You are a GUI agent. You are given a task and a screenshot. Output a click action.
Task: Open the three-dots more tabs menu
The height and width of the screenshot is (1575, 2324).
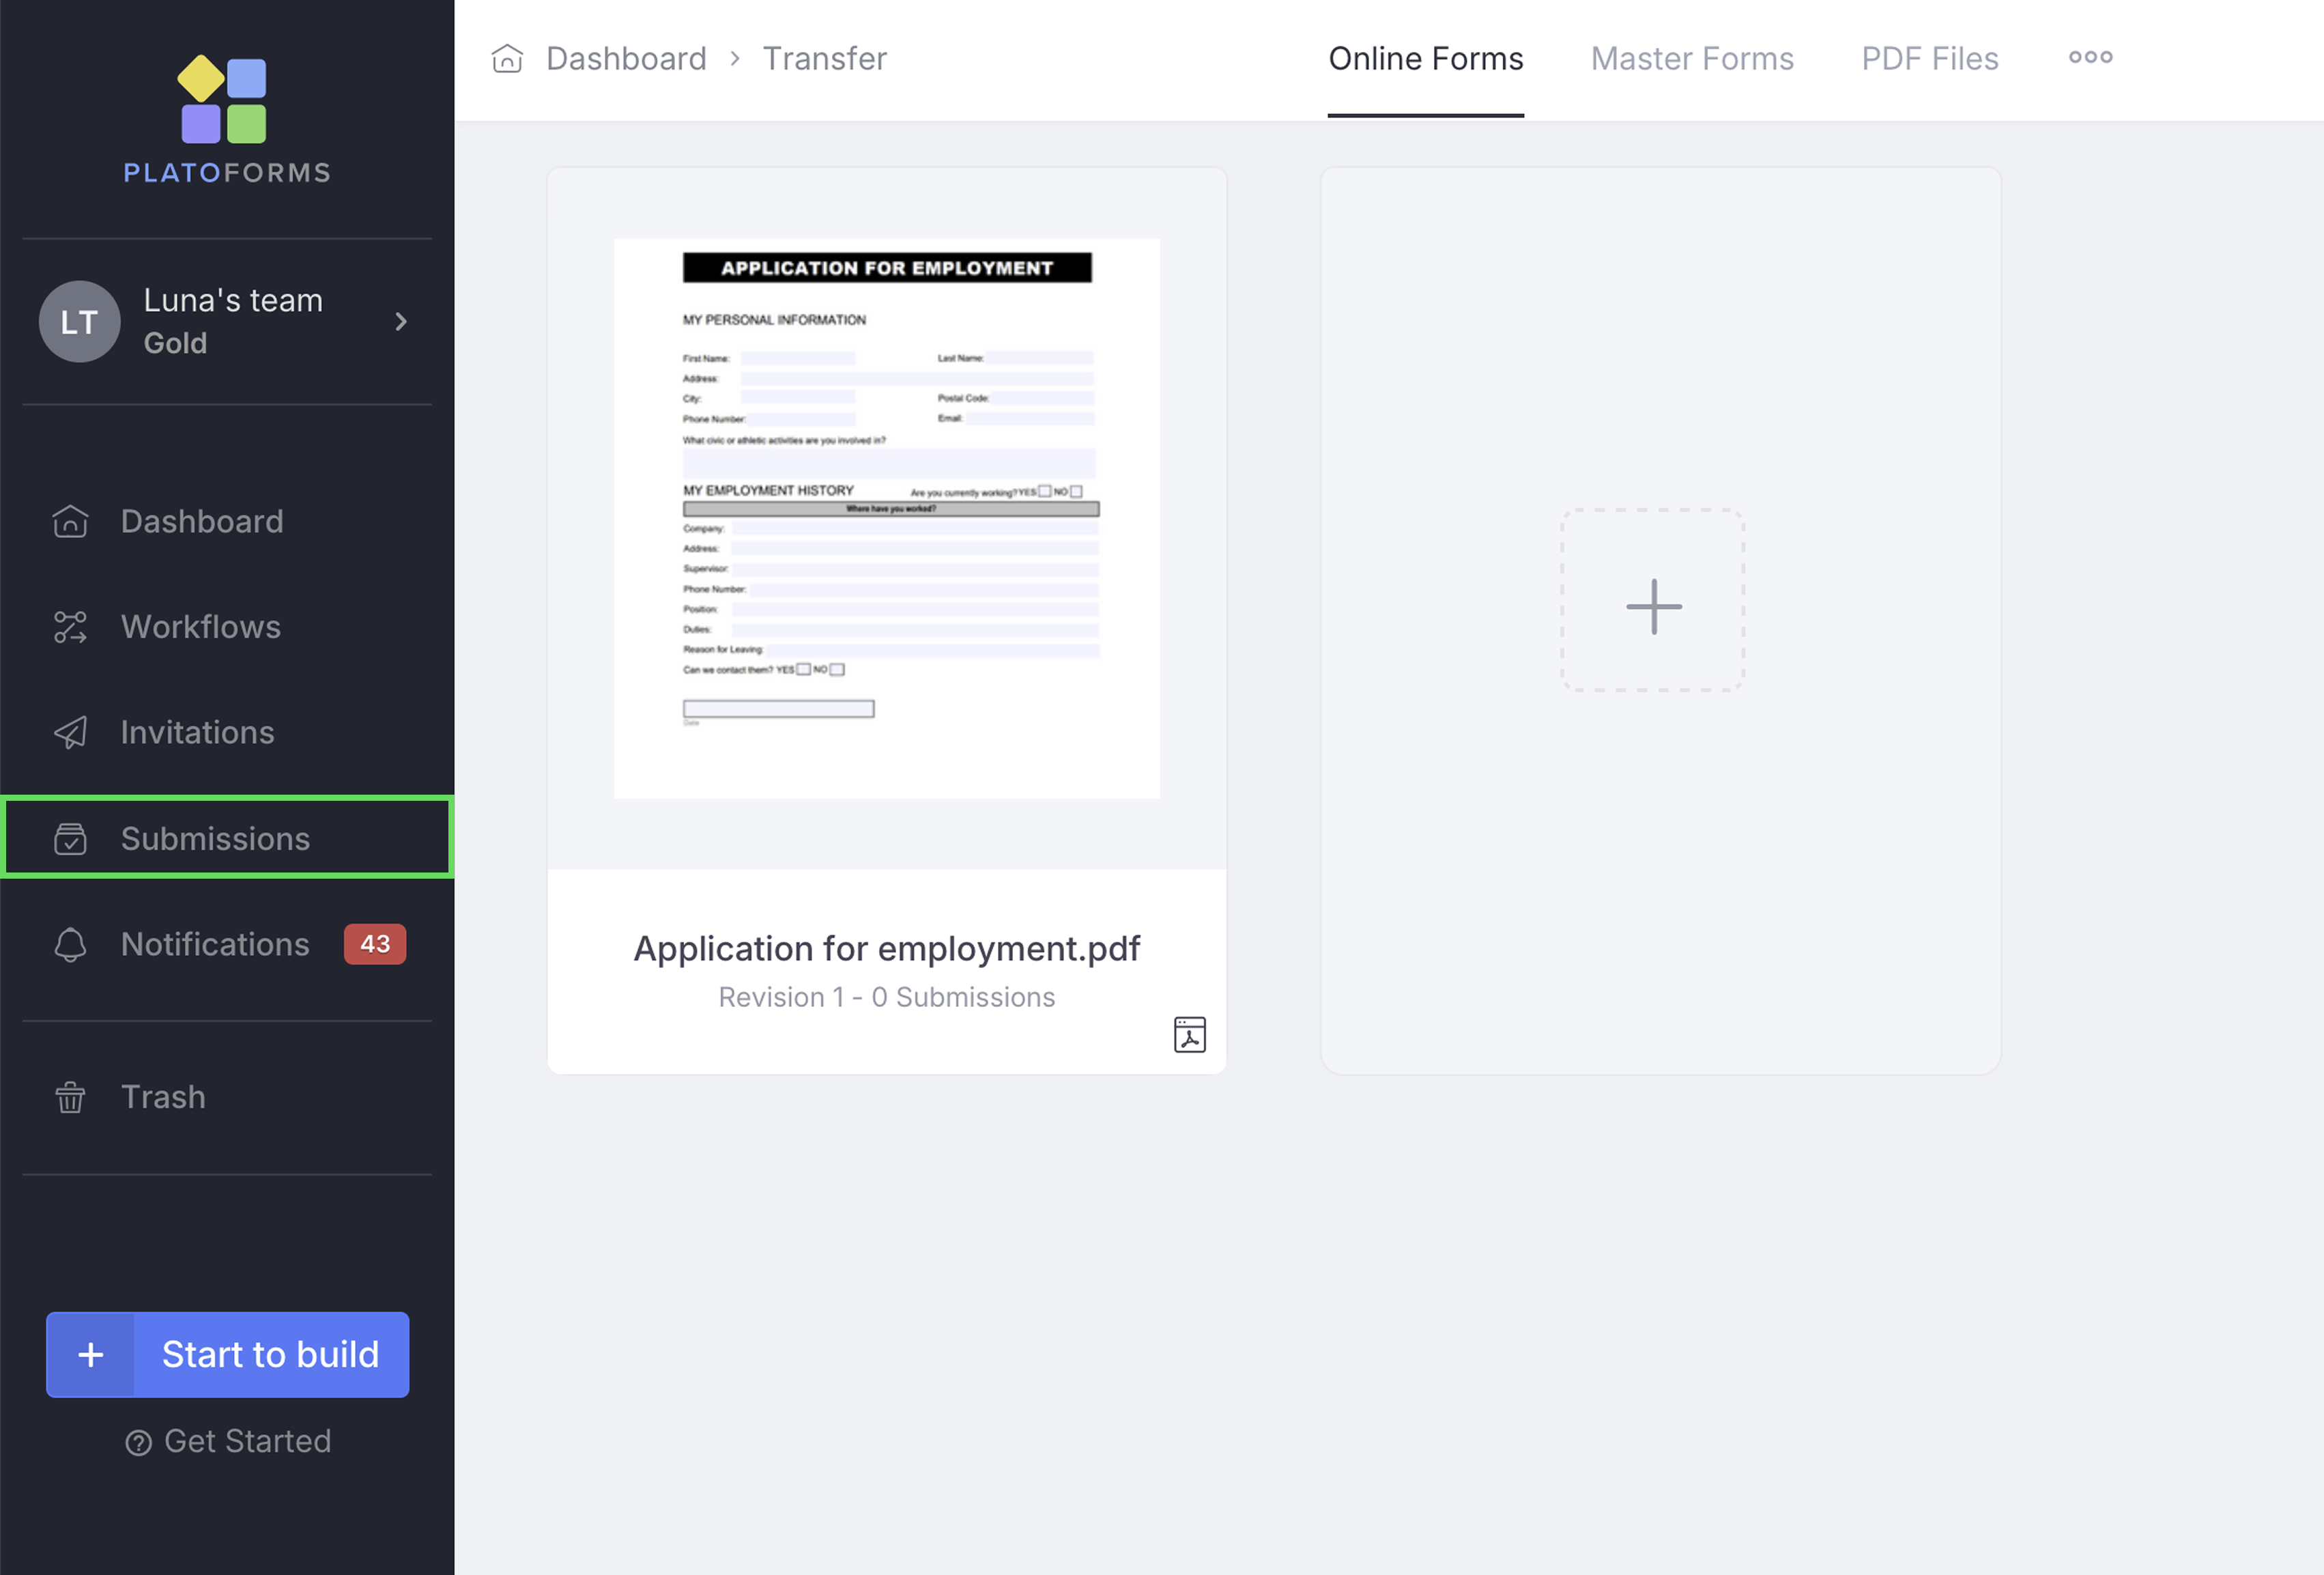tap(2090, 57)
